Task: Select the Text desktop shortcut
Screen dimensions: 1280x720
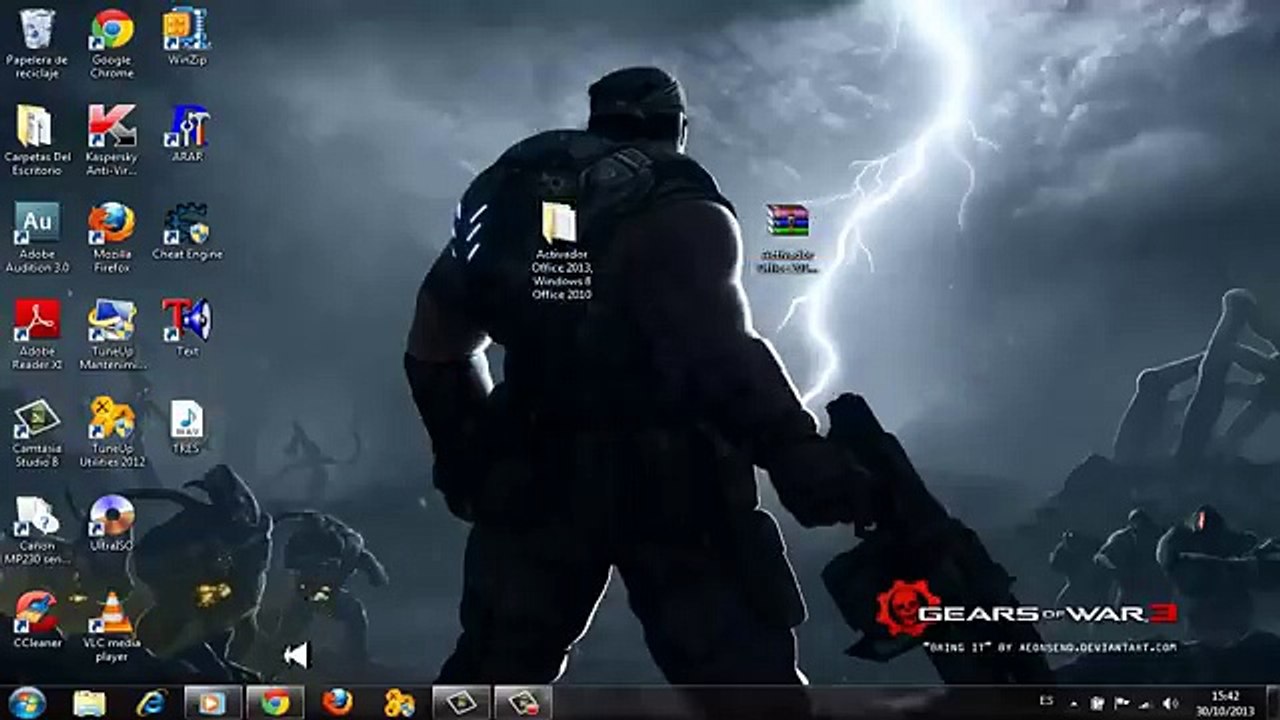Action: [x=187, y=327]
